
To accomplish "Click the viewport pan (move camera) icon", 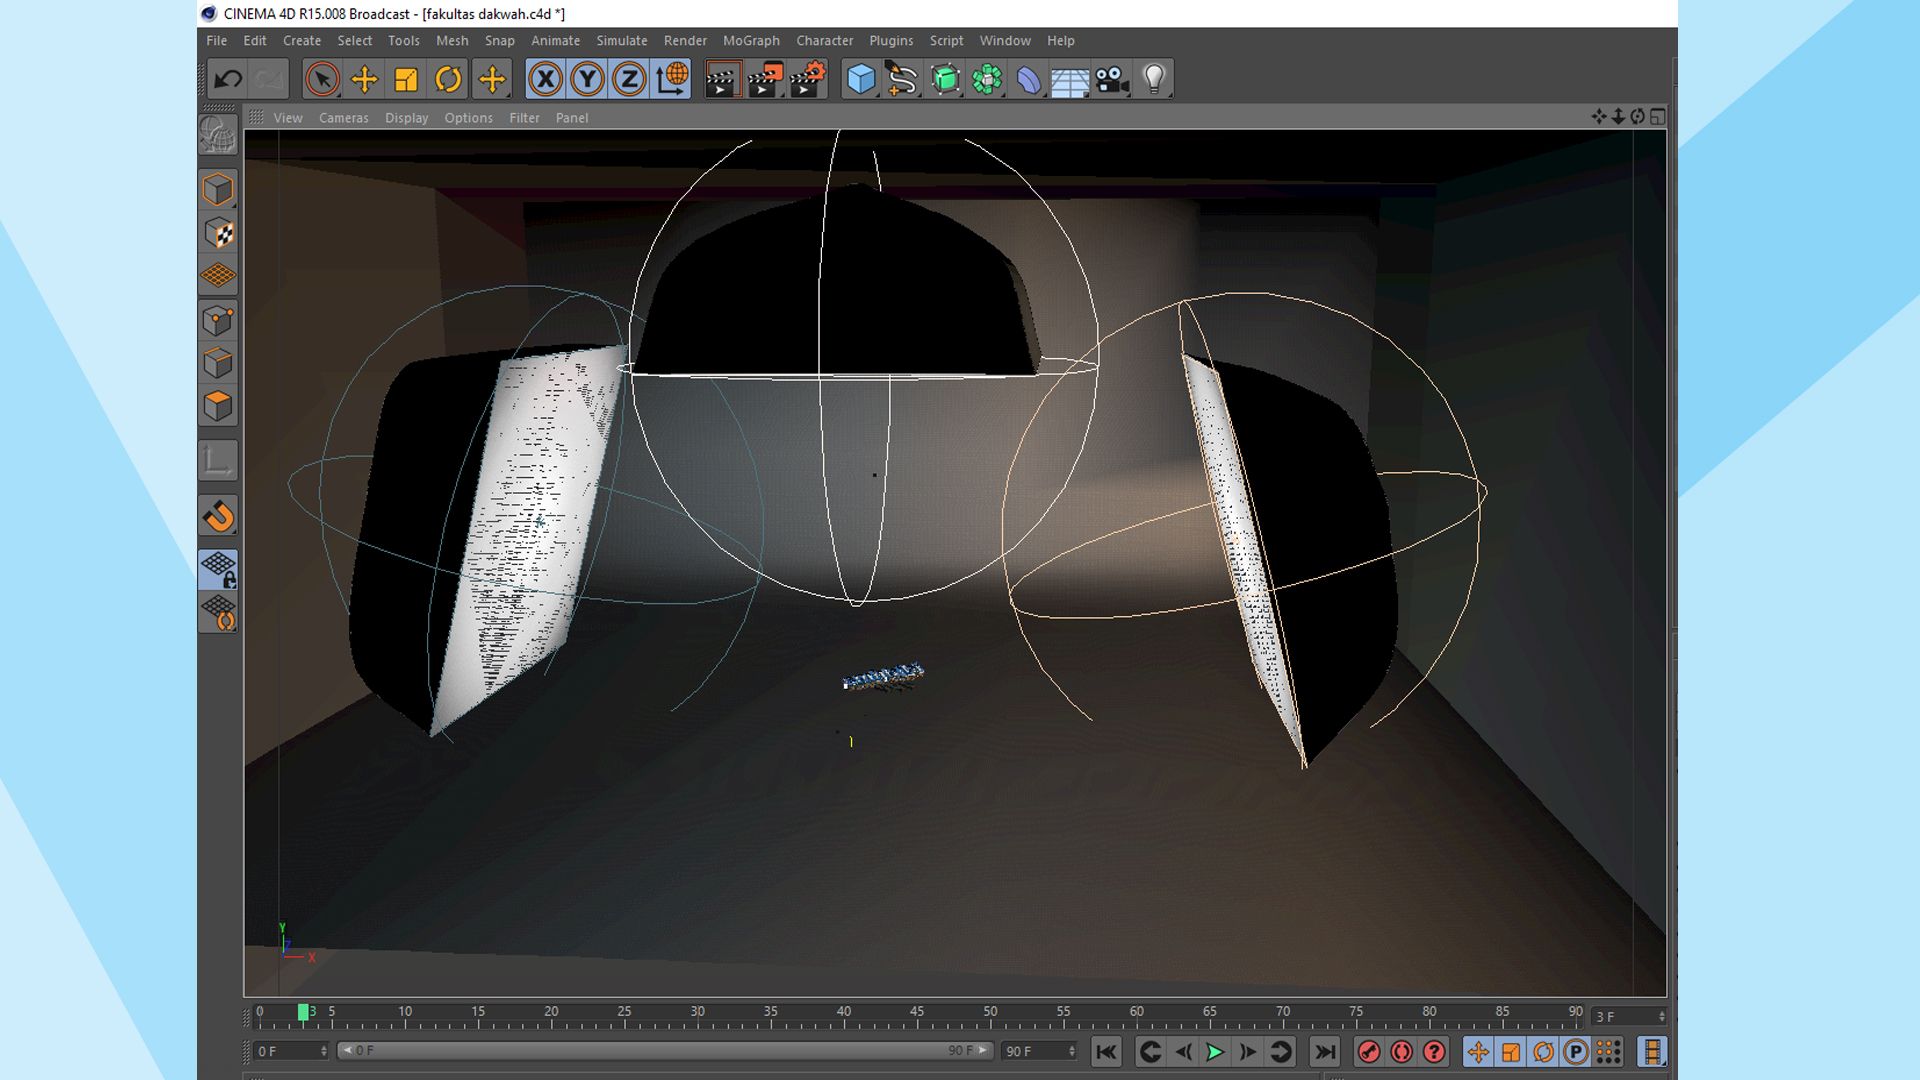I will coord(1599,117).
